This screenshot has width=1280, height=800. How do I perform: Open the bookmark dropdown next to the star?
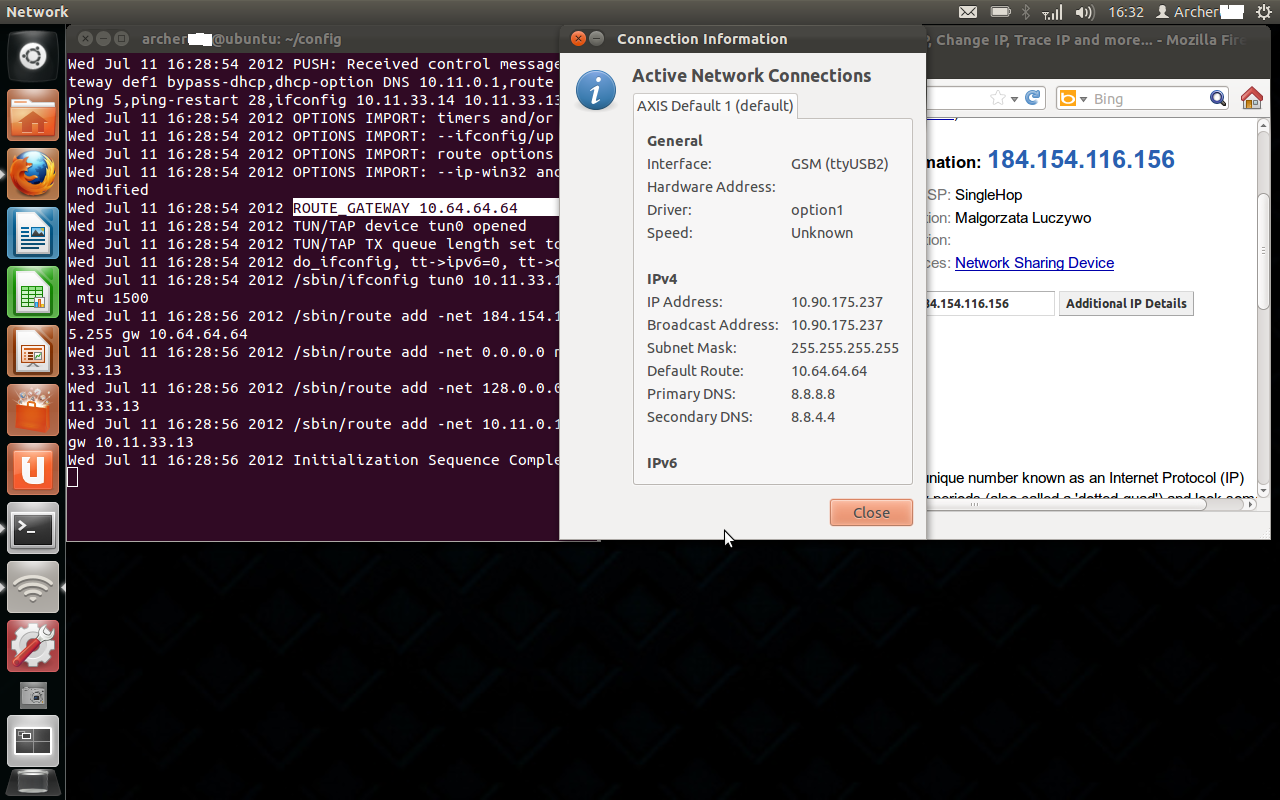(1013, 98)
